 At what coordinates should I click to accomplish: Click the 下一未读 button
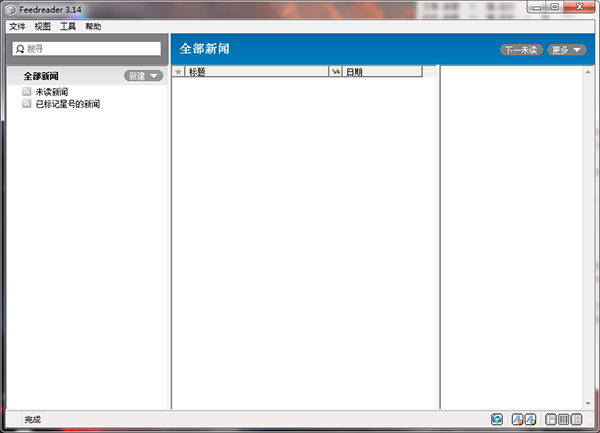pyautogui.click(x=521, y=49)
